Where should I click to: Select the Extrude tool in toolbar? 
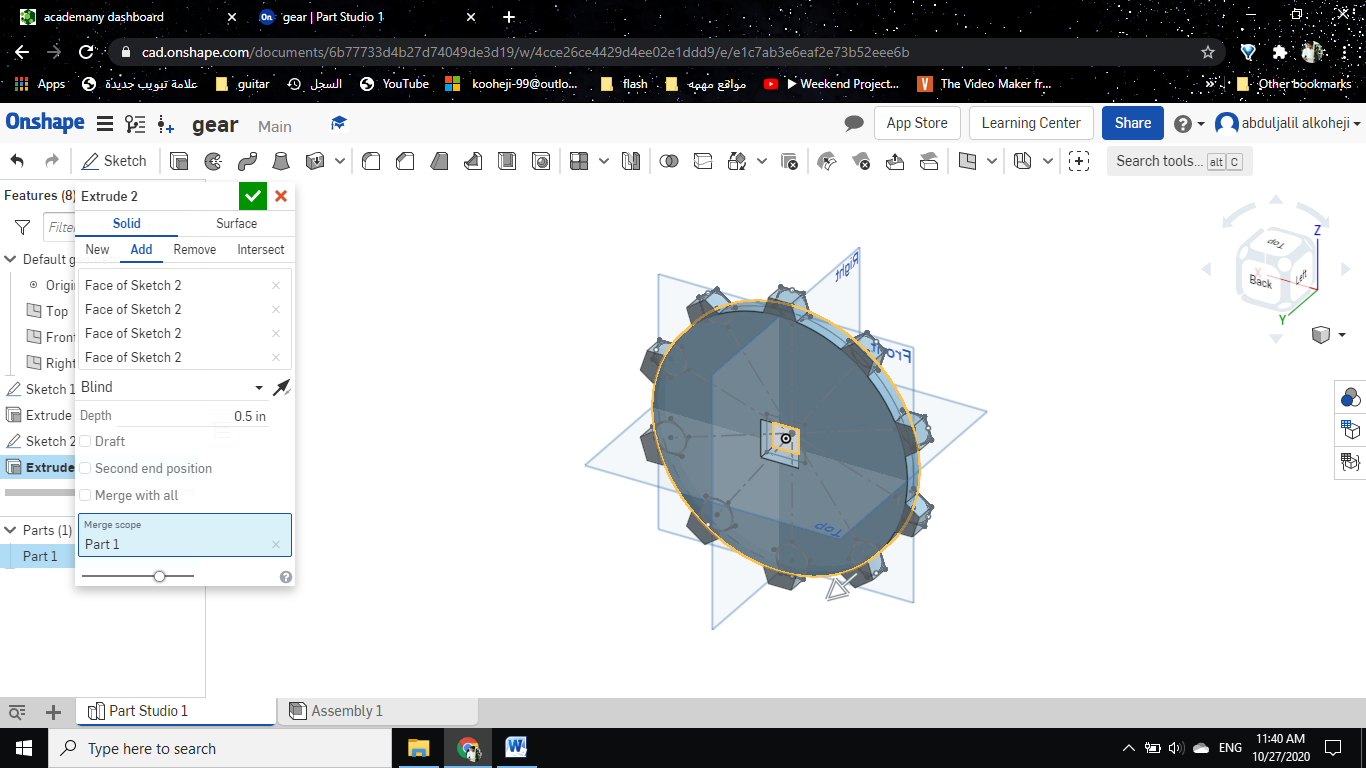click(x=179, y=161)
